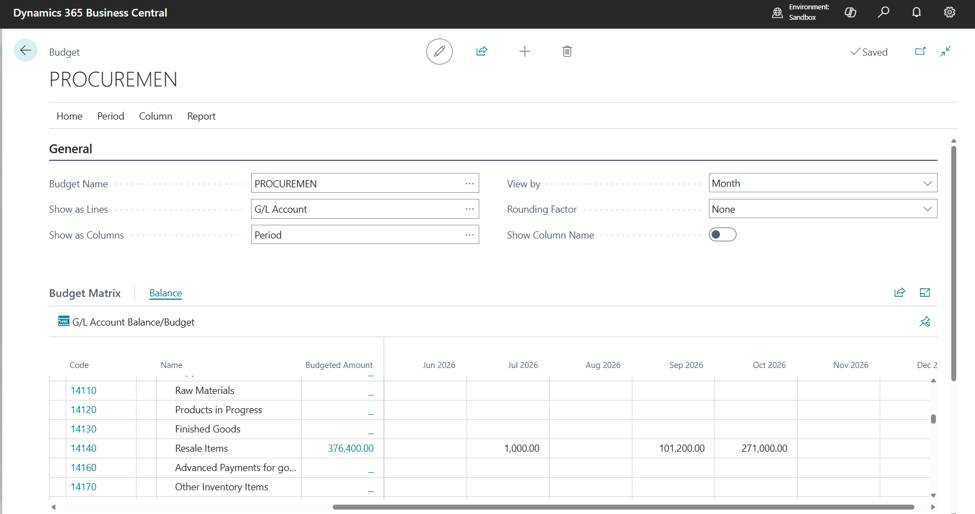Go back using the arrow button

click(25, 50)
